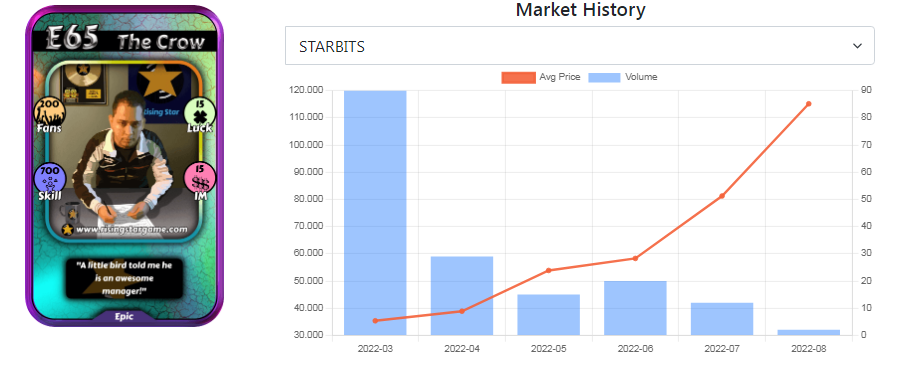Select the 2022-04 average price point
The width and height of the screenshot is (897, 383).
(462, 311)
